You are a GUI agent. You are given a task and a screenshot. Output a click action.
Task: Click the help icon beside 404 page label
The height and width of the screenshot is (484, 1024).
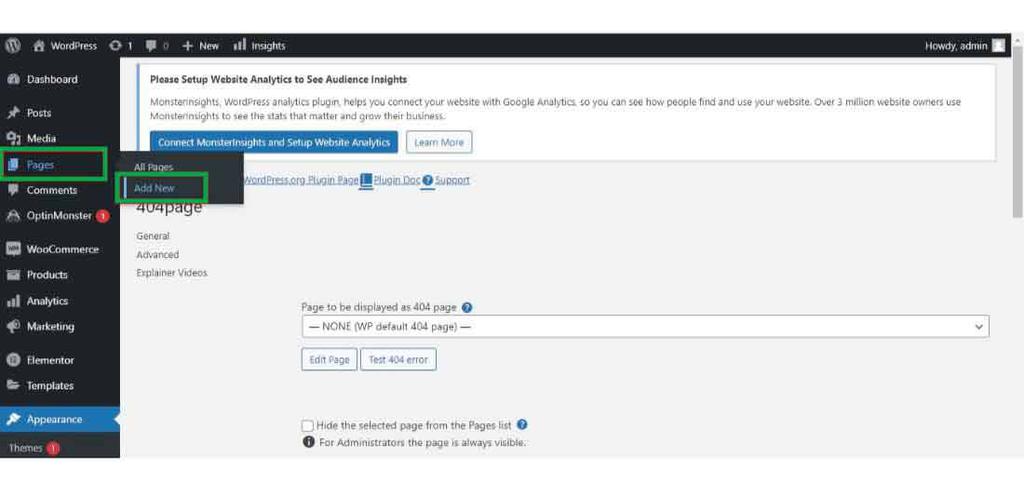pos(467,308)
